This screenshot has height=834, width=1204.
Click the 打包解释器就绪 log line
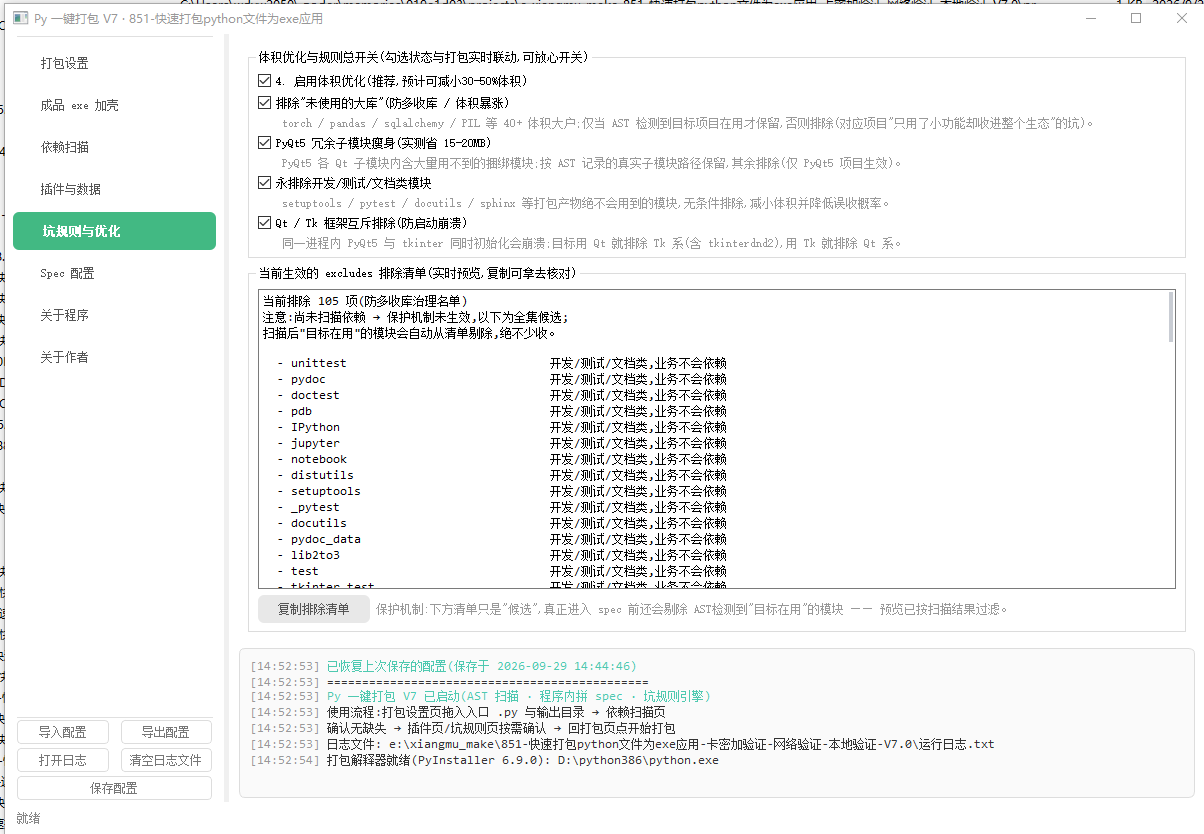click(484, 760)
